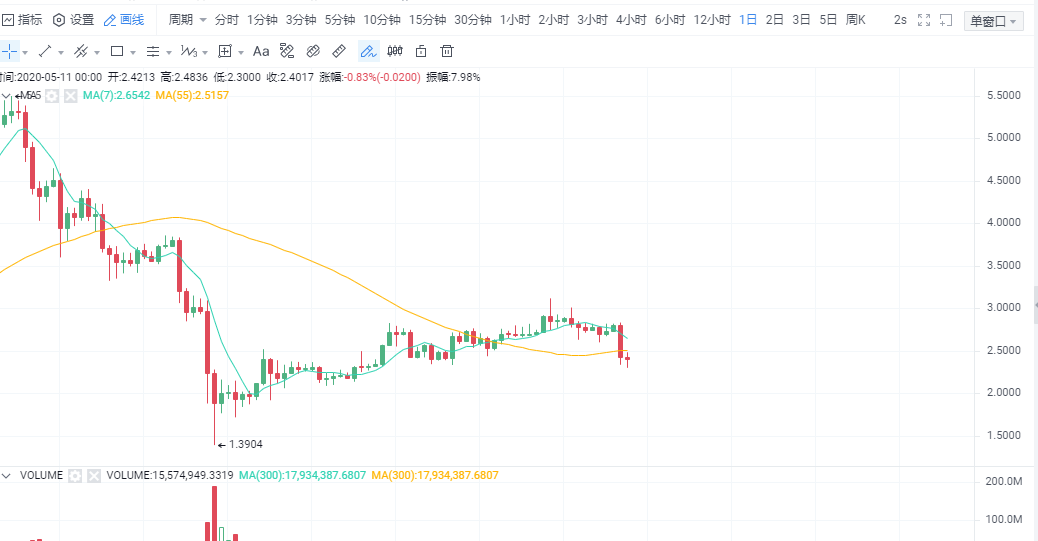Collapse the MA indicator chevron
Image resolution: width=1038 pixels, height=541 pixels.
point(7,96)
